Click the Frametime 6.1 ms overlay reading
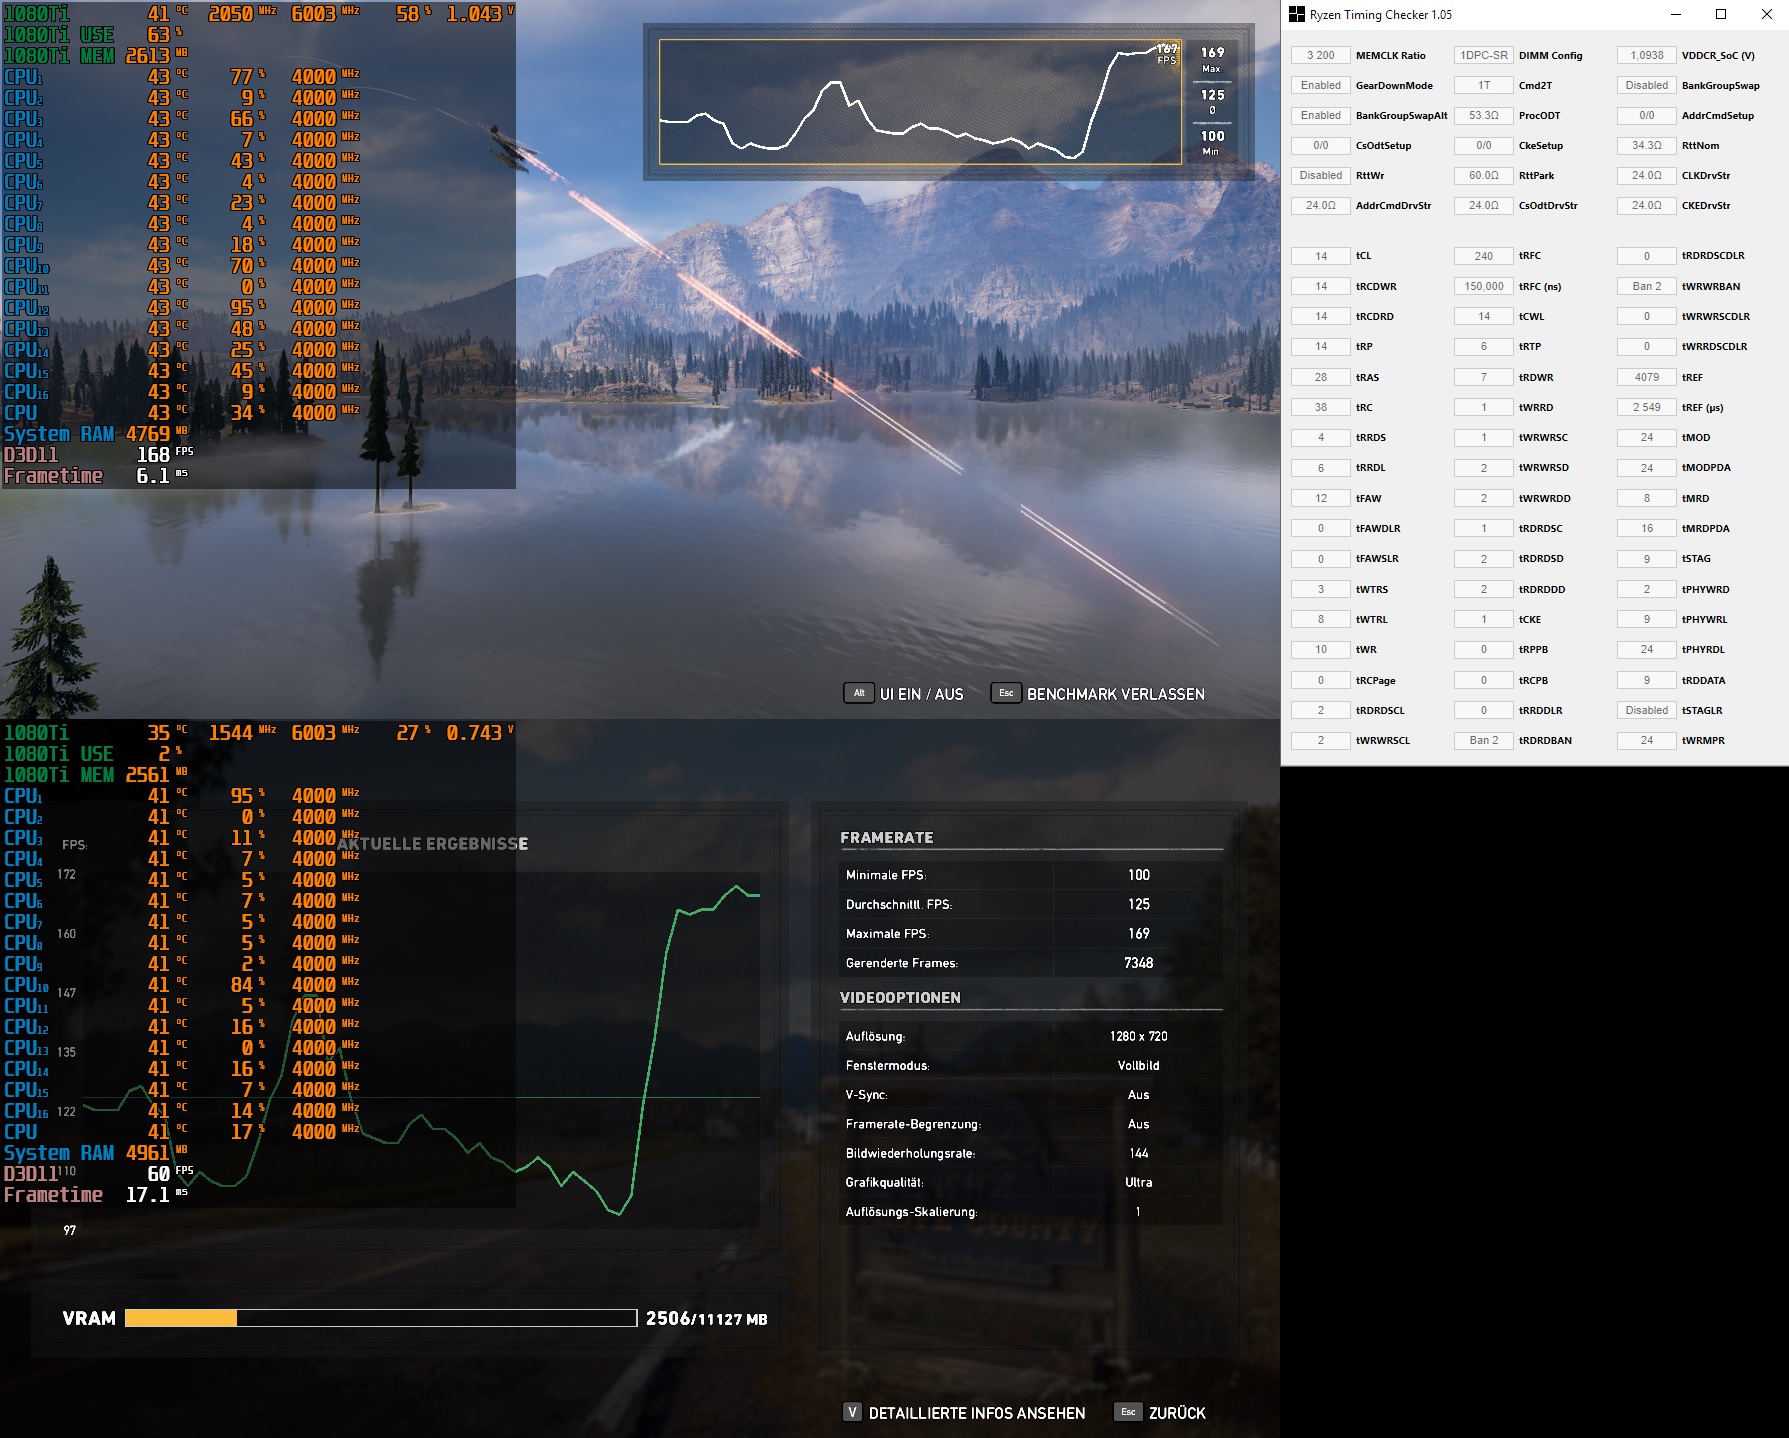This screenshot has width=1789, height=1438. tap(98, 476)
